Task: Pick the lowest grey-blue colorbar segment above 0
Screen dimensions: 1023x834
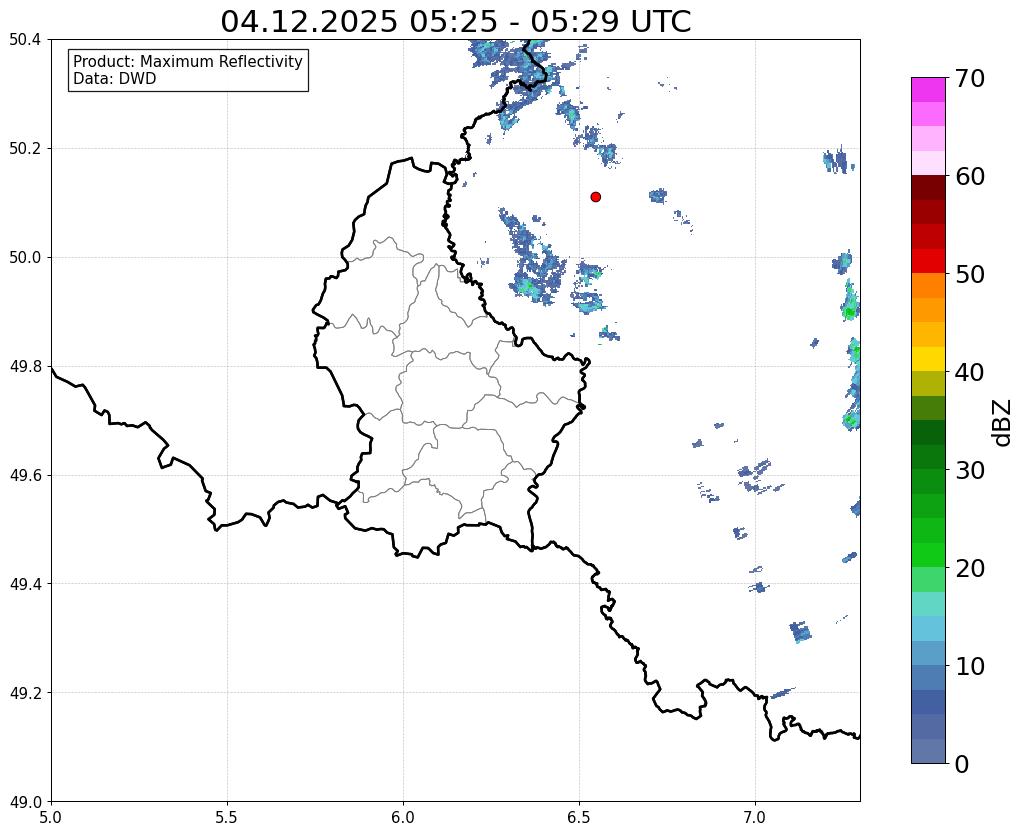Action: click(x=928, y=751)
